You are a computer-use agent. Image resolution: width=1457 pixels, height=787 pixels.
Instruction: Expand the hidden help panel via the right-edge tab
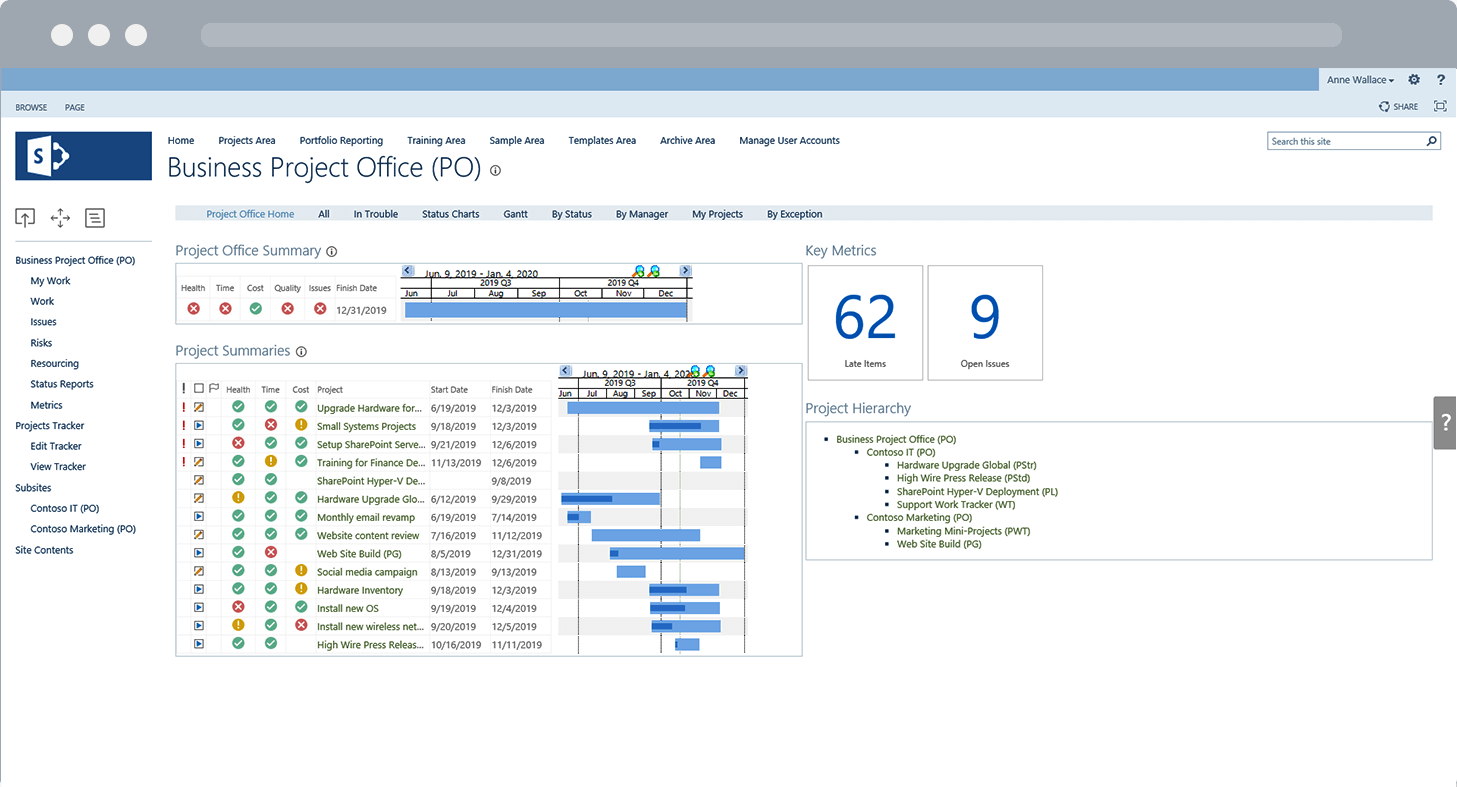[x=1445, y=422]
